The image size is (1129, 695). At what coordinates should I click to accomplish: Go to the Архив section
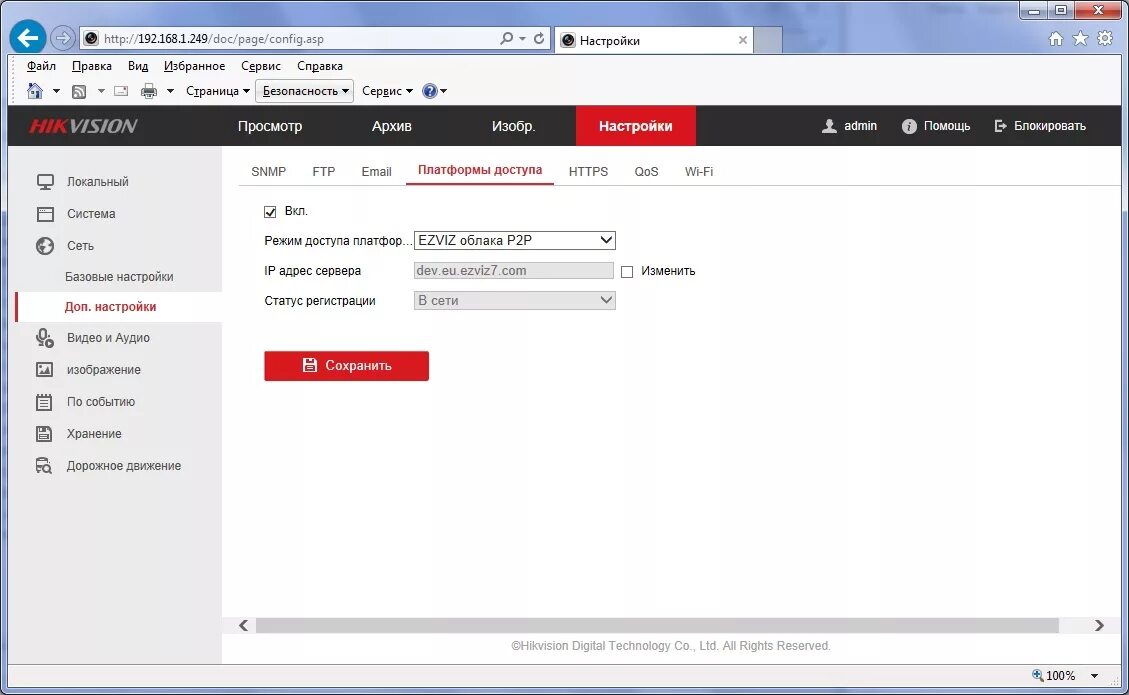tap(392, 126)
